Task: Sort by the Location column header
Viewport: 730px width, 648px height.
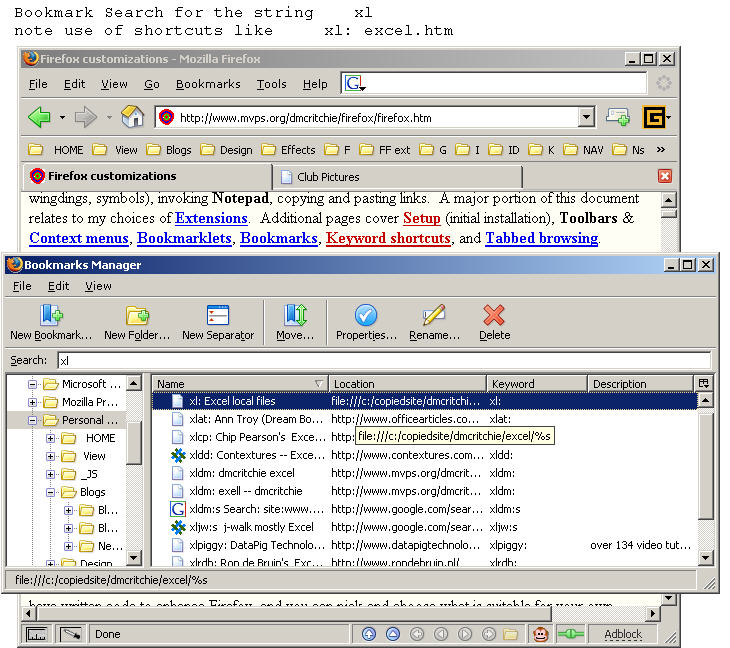Action: 407,384
